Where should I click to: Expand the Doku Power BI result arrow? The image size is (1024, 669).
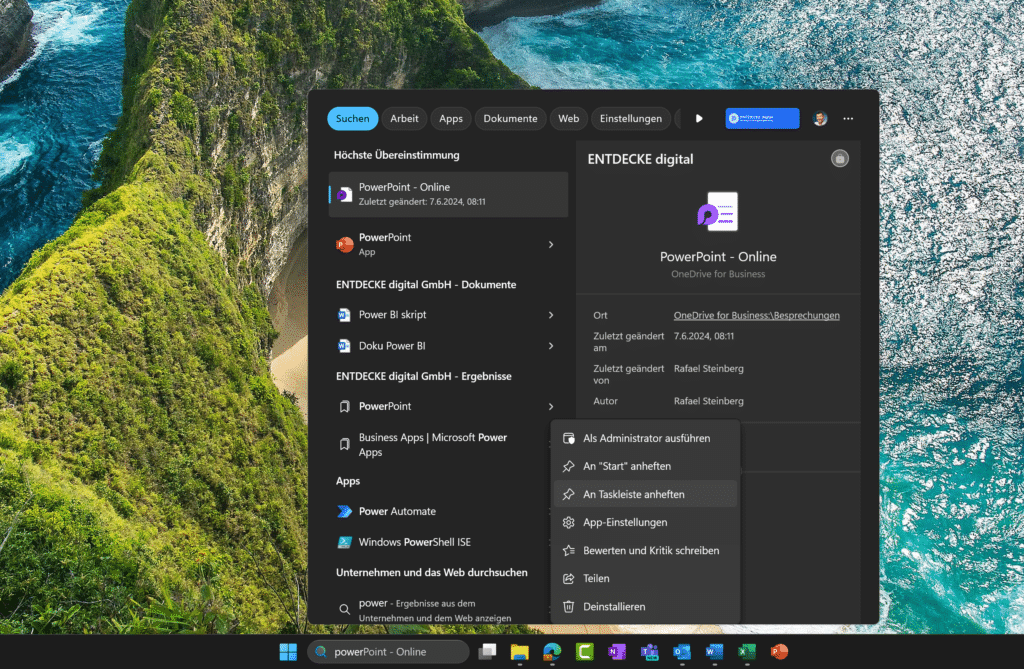coord(551,346)
